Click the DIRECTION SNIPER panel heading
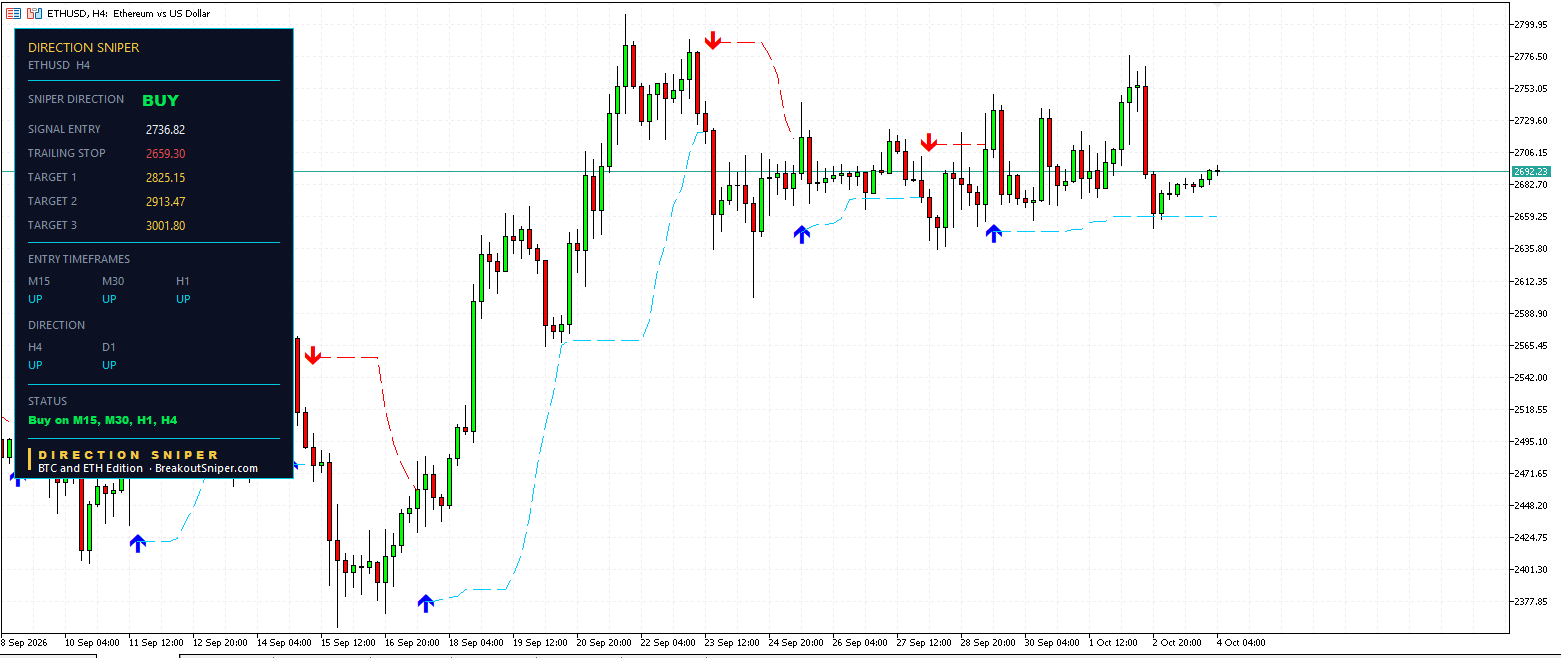This screenshot has width=1561, height=658. click(x=84, y=47)
